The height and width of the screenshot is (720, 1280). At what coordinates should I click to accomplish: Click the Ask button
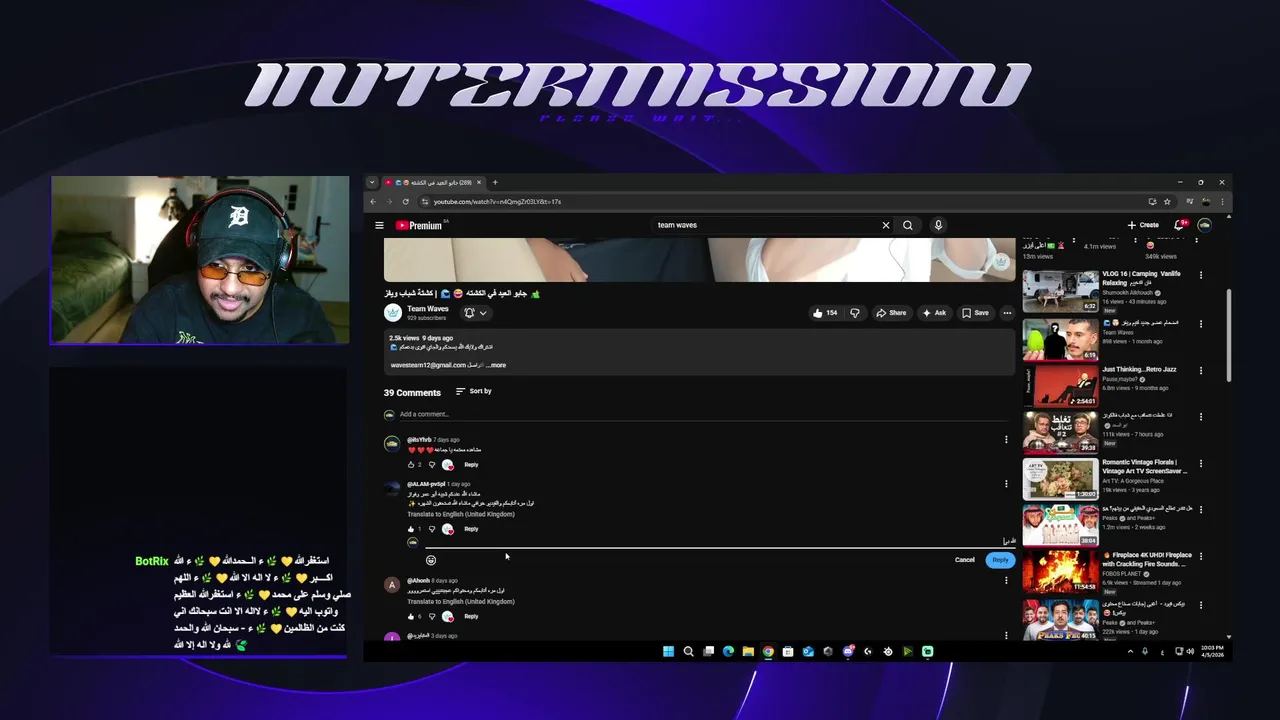click(x=934, y=313)
